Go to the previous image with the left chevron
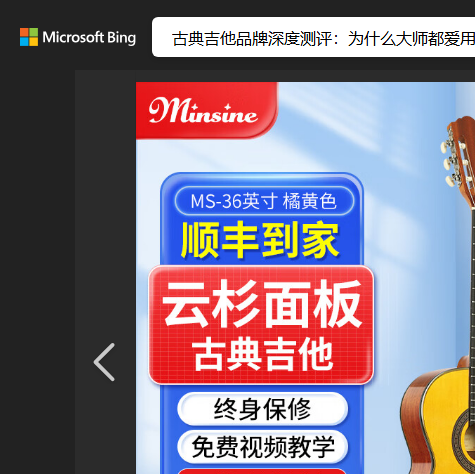 coord(104,362)
